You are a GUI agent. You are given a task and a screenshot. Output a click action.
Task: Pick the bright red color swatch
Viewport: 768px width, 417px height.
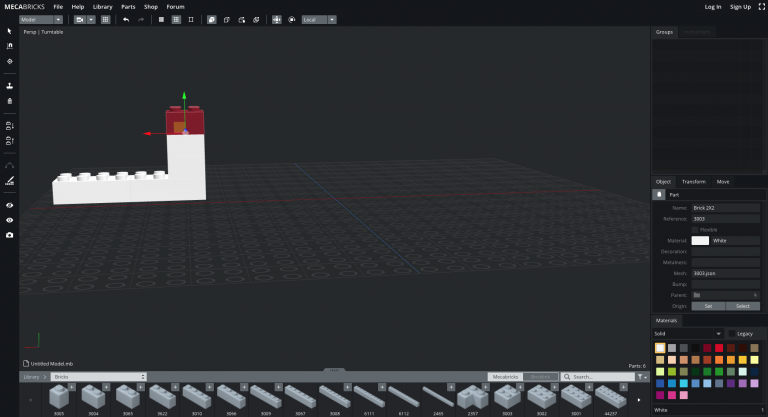click(719, 348)
